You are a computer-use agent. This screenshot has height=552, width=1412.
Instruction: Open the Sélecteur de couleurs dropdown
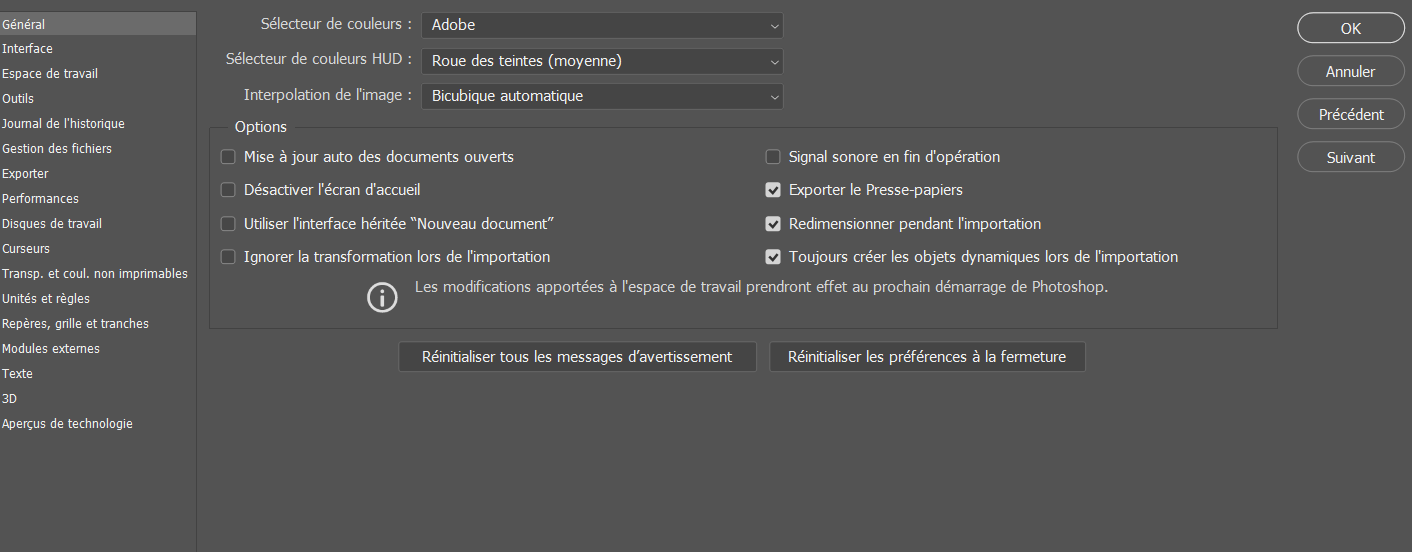pos(602,25)
